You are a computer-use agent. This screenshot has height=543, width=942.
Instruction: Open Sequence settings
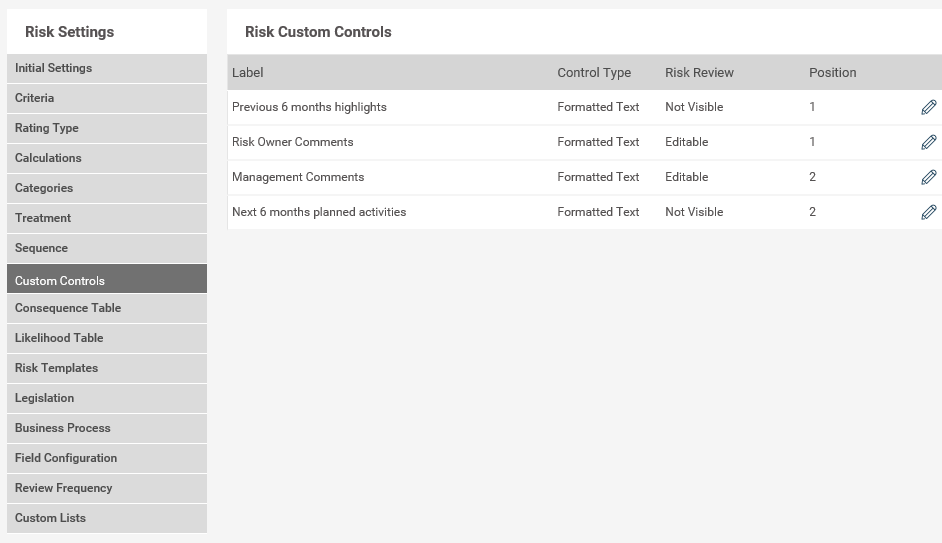(107, 249)
